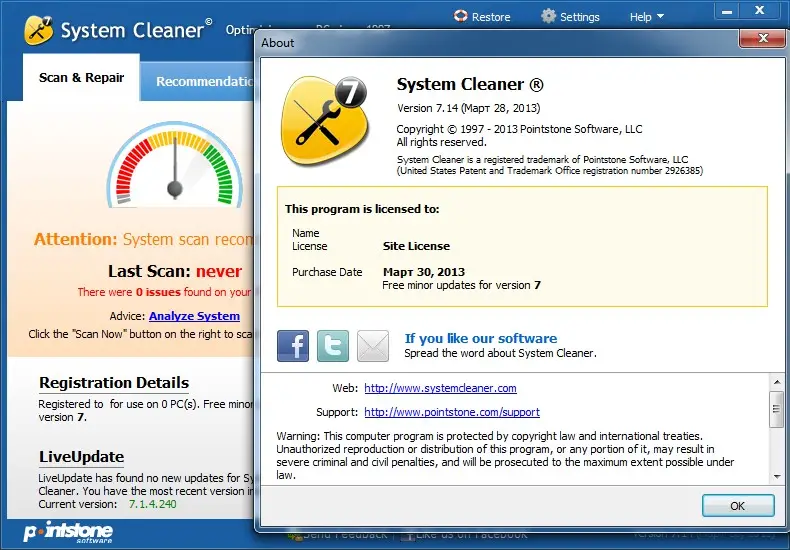Image resolution: width=790 pixels, height=550 pixels.
Task: Click 'If you like our software' heading
Action: (x=481, y=338)
